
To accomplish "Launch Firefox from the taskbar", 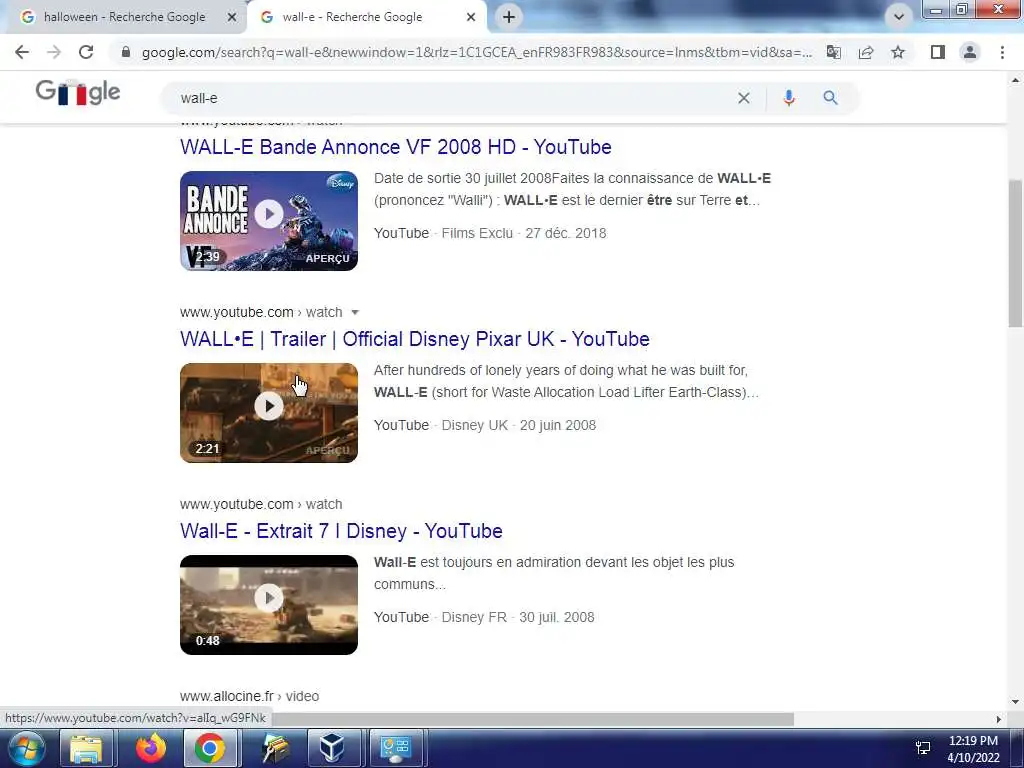I will (x=151, y=748).
